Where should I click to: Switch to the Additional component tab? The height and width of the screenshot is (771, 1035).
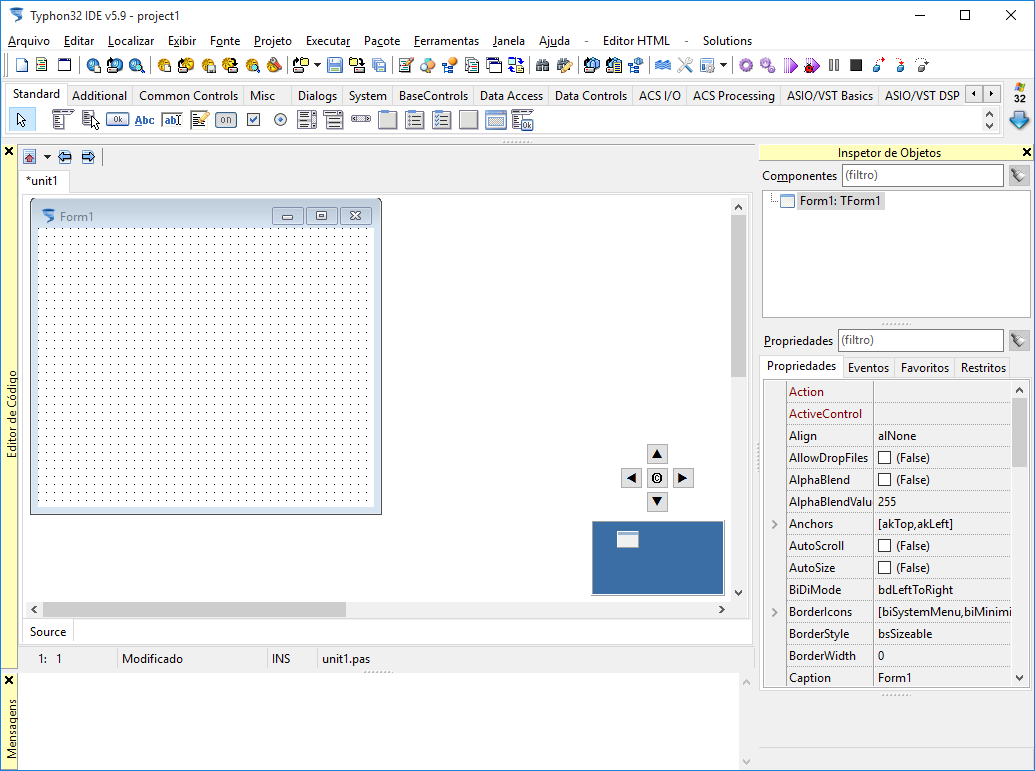[x=99, y=96]
